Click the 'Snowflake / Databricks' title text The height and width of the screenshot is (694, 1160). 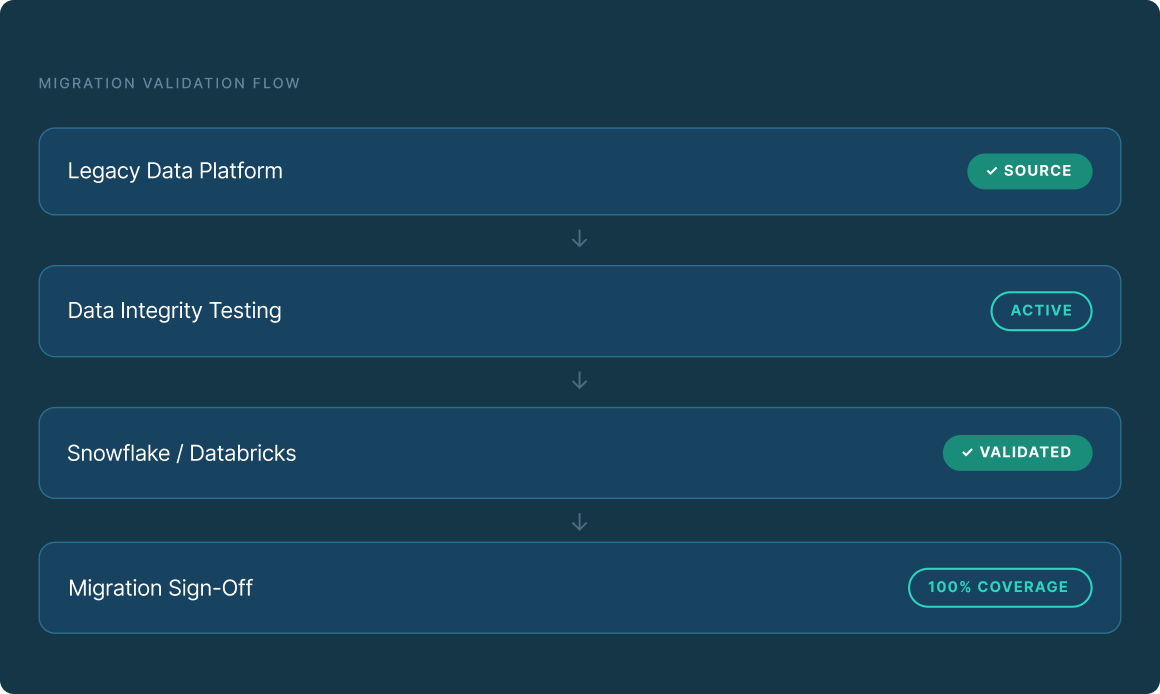click(182, 453)
